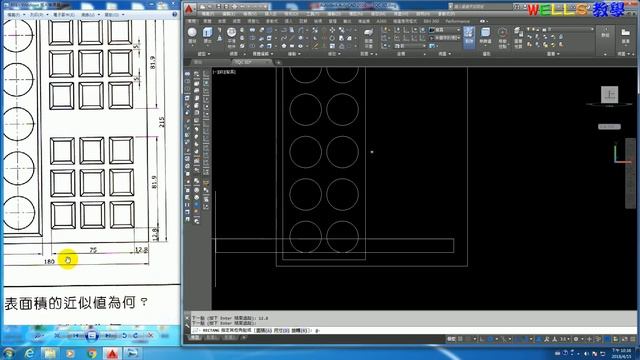Click the keyword search field in title bar

coord(482,7)
